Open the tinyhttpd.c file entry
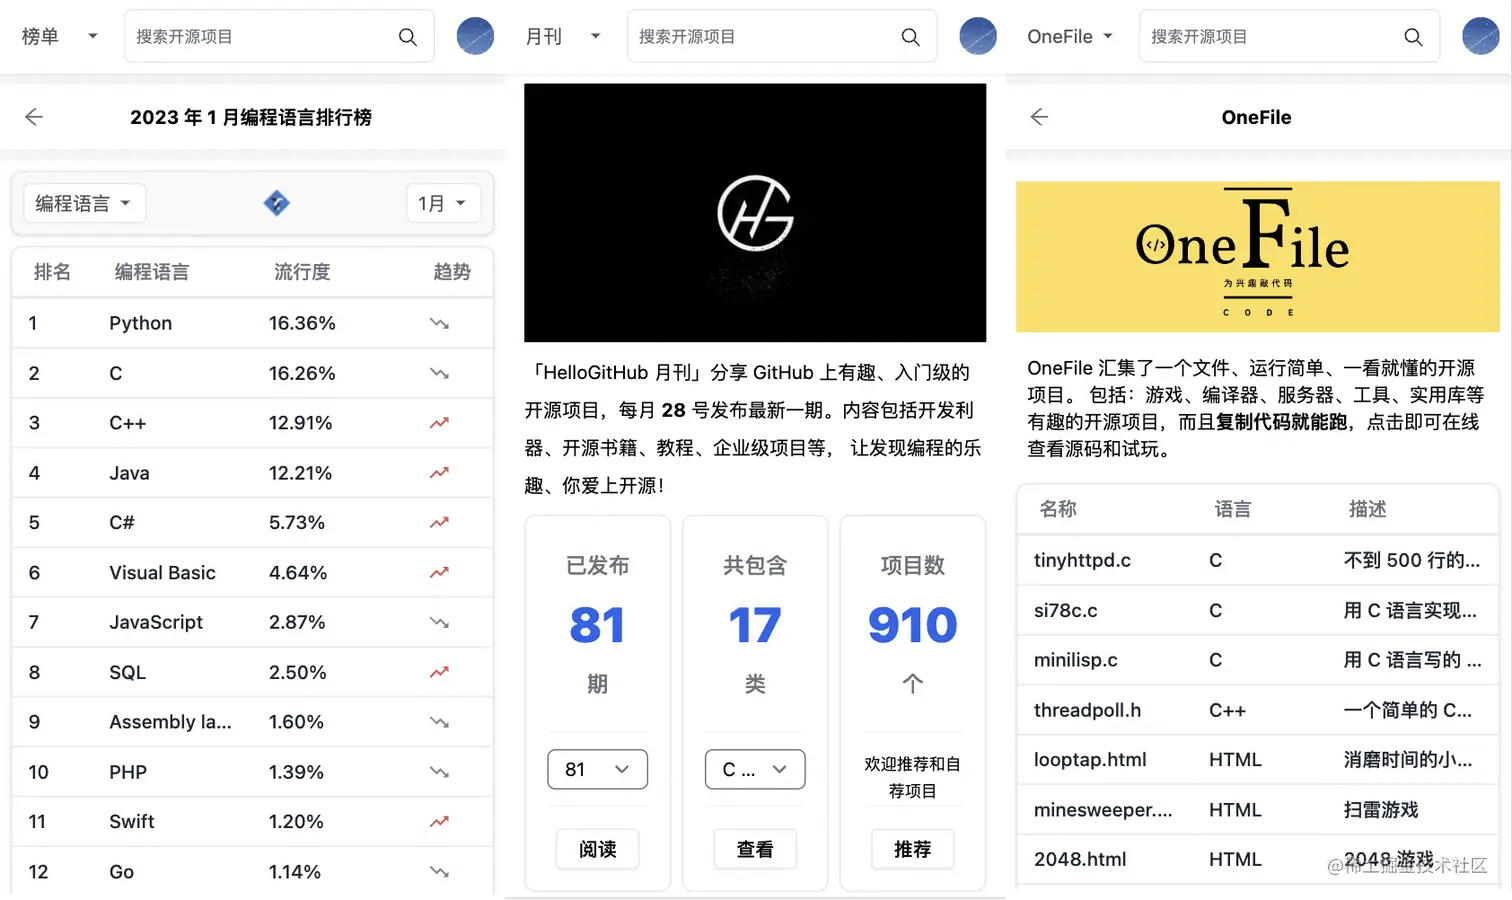The width and height of the screenshot is (1512, 900). click(x=1082, y=560)
